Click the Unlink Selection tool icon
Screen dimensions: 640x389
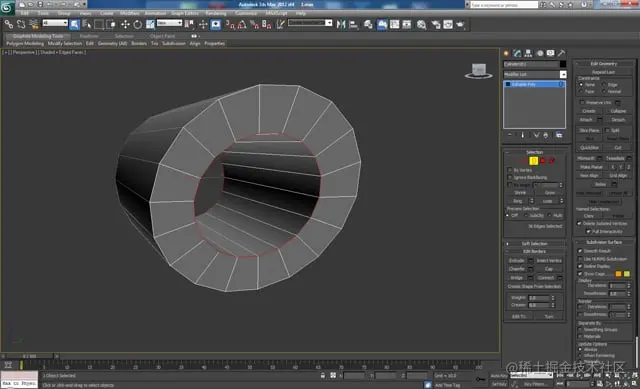21,24
